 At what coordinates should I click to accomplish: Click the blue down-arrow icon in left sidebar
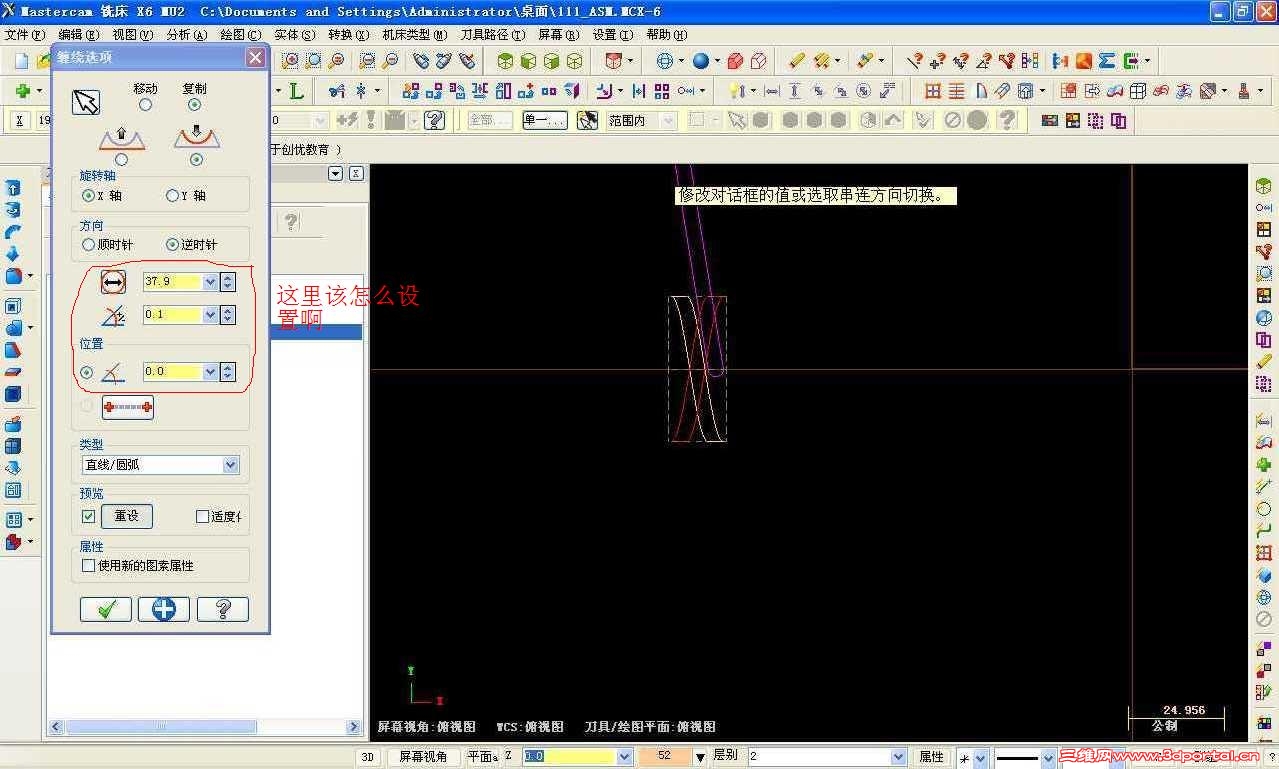tap(13, 254)
